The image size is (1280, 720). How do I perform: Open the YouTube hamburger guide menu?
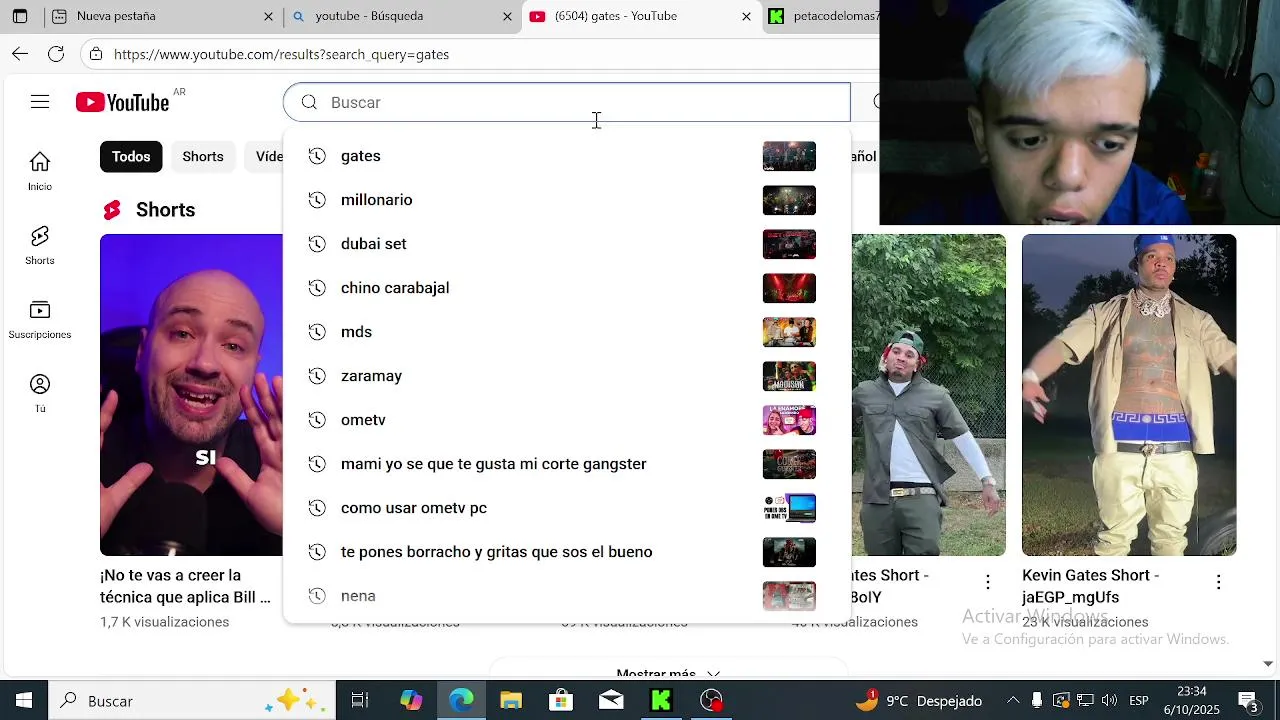coord(40,102)
